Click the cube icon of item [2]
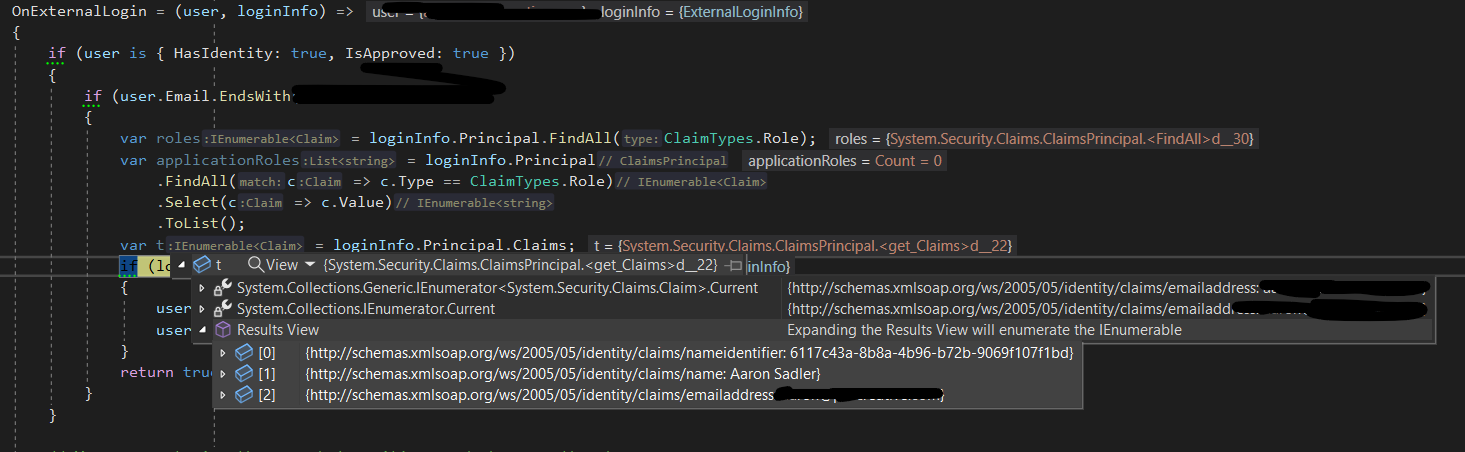 click(243, 396)
